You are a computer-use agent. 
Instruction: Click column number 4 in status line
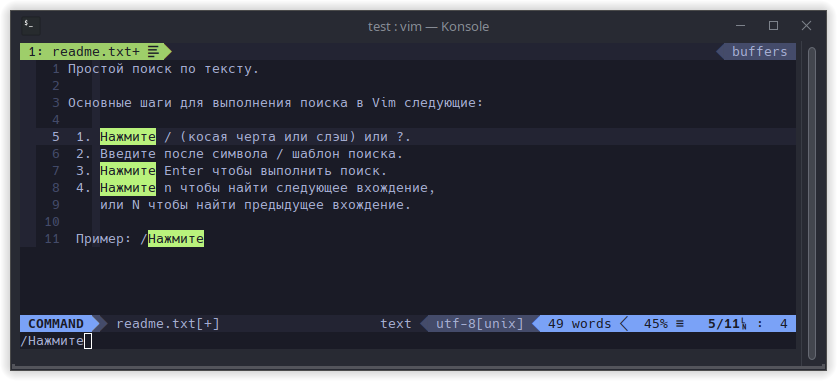pyautogui.click(x=783, y=324)
